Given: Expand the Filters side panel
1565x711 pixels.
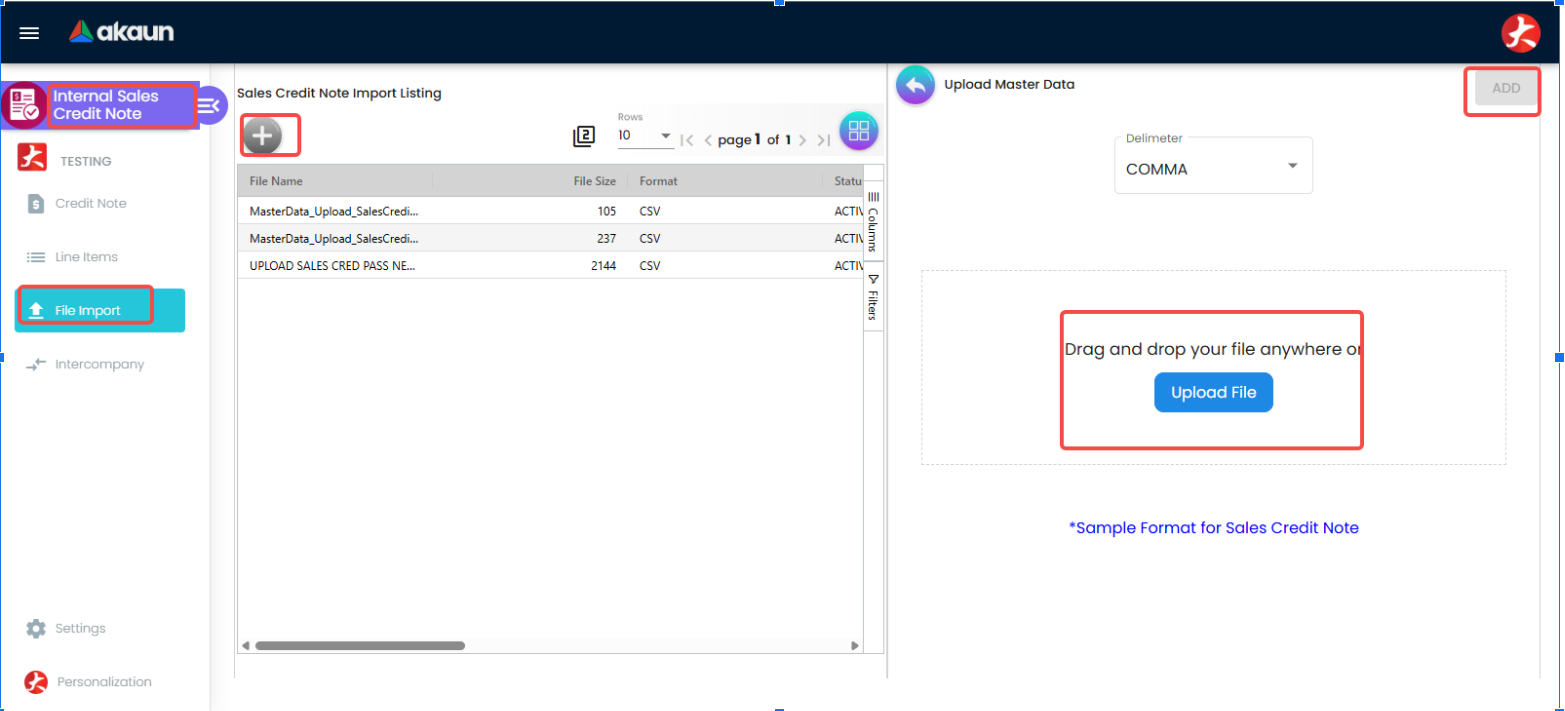Looking at the screenshot, I should pos(873,295).
